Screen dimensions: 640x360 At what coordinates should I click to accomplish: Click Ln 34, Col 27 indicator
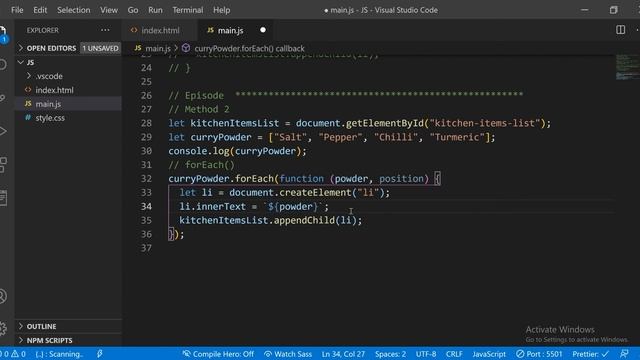(x=343, y=354)
